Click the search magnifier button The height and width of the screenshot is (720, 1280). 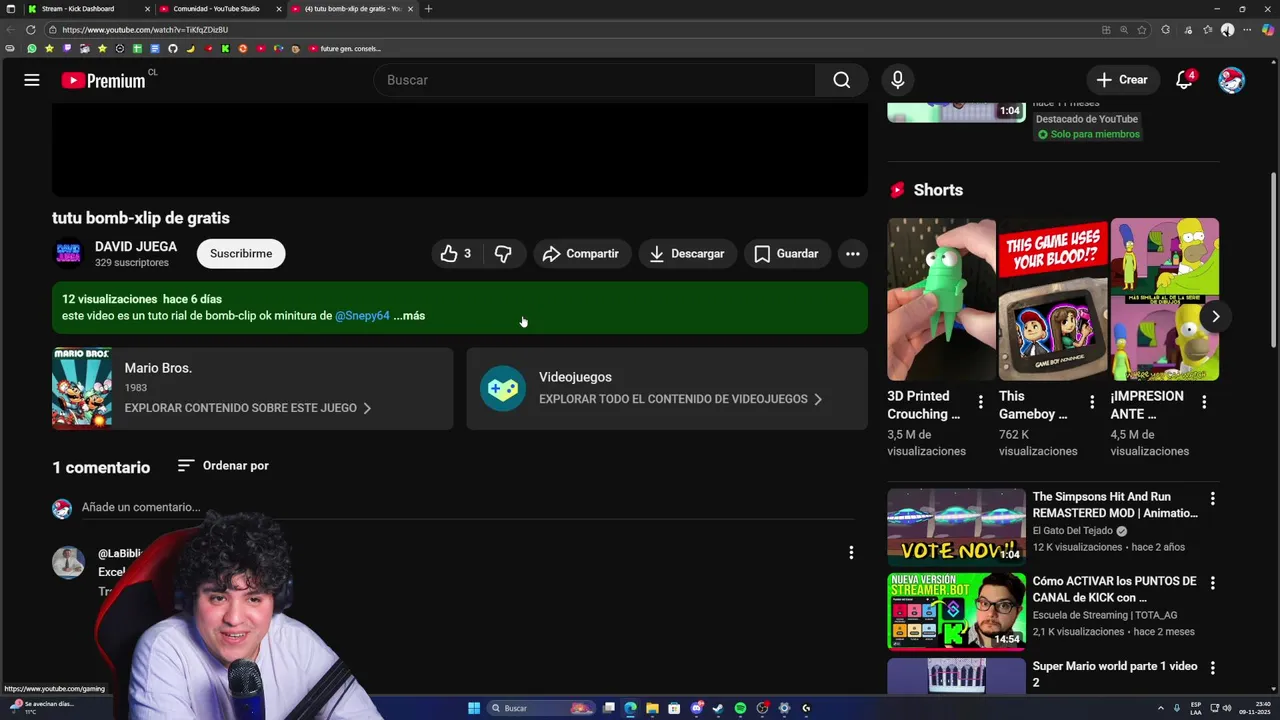coord(842,80)
